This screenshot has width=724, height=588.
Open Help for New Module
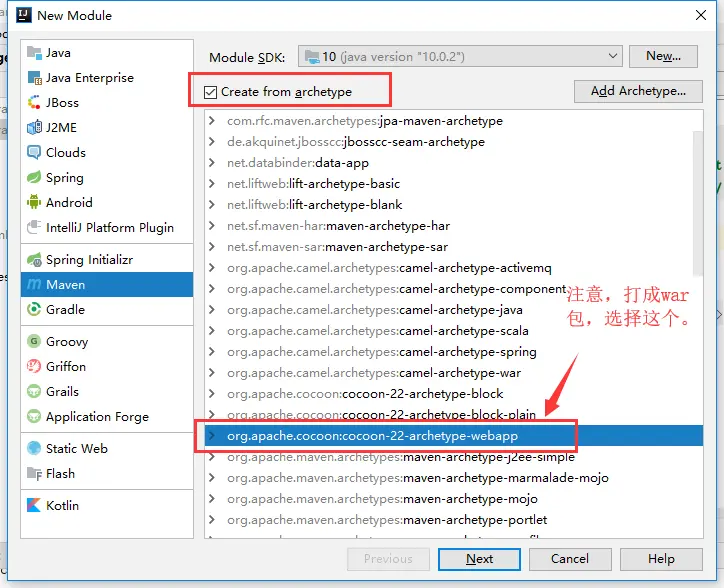tap(661, 559)
